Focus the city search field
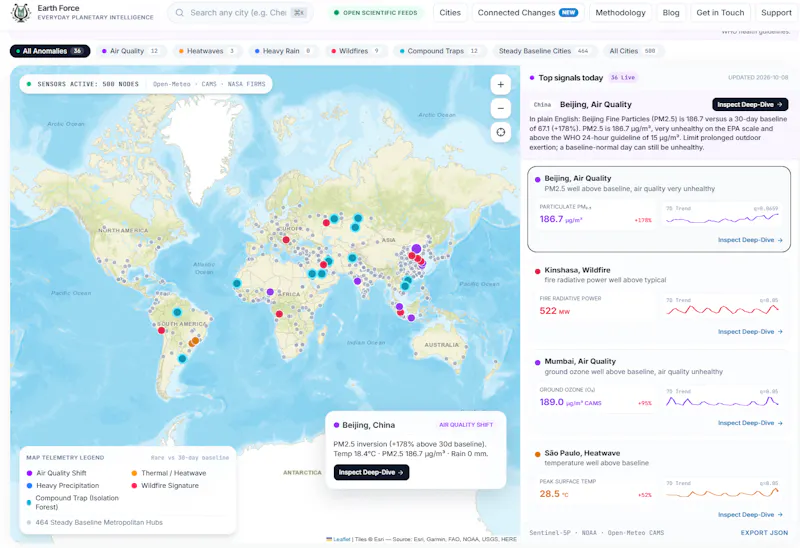This screenshot has width=800, height=548. [x=240, y=13]
